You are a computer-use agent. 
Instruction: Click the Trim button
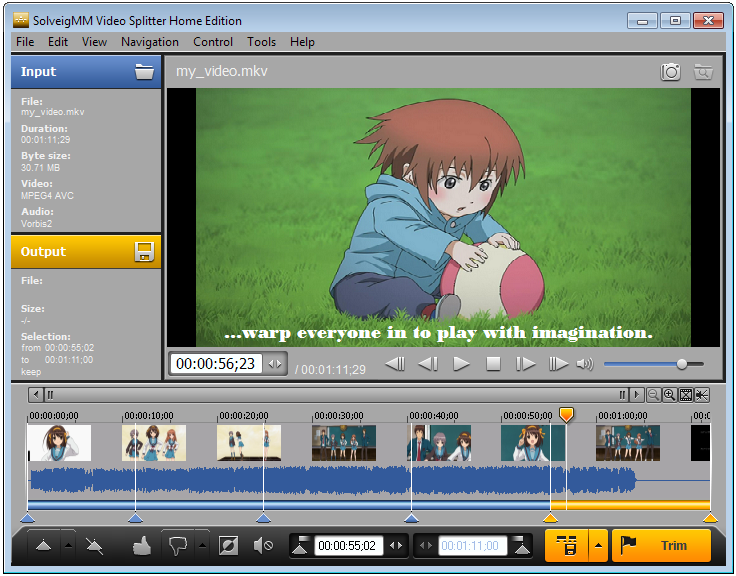pos(661,545)
